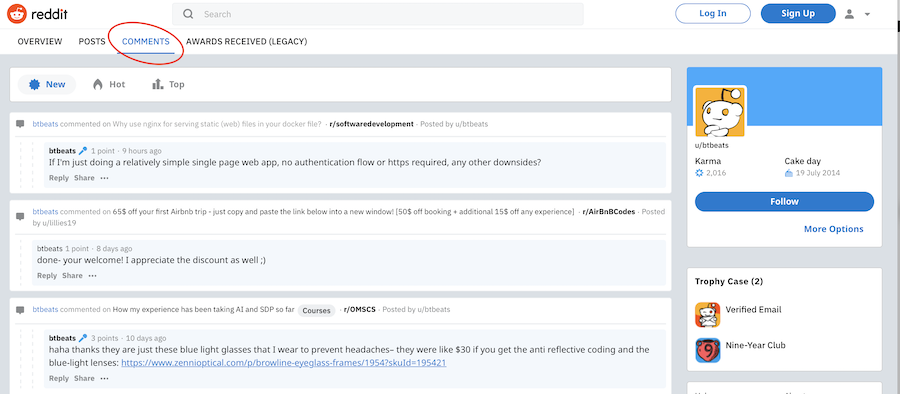Switch to the Posts tab
The image size is (900, 394).
coord(92,41)
